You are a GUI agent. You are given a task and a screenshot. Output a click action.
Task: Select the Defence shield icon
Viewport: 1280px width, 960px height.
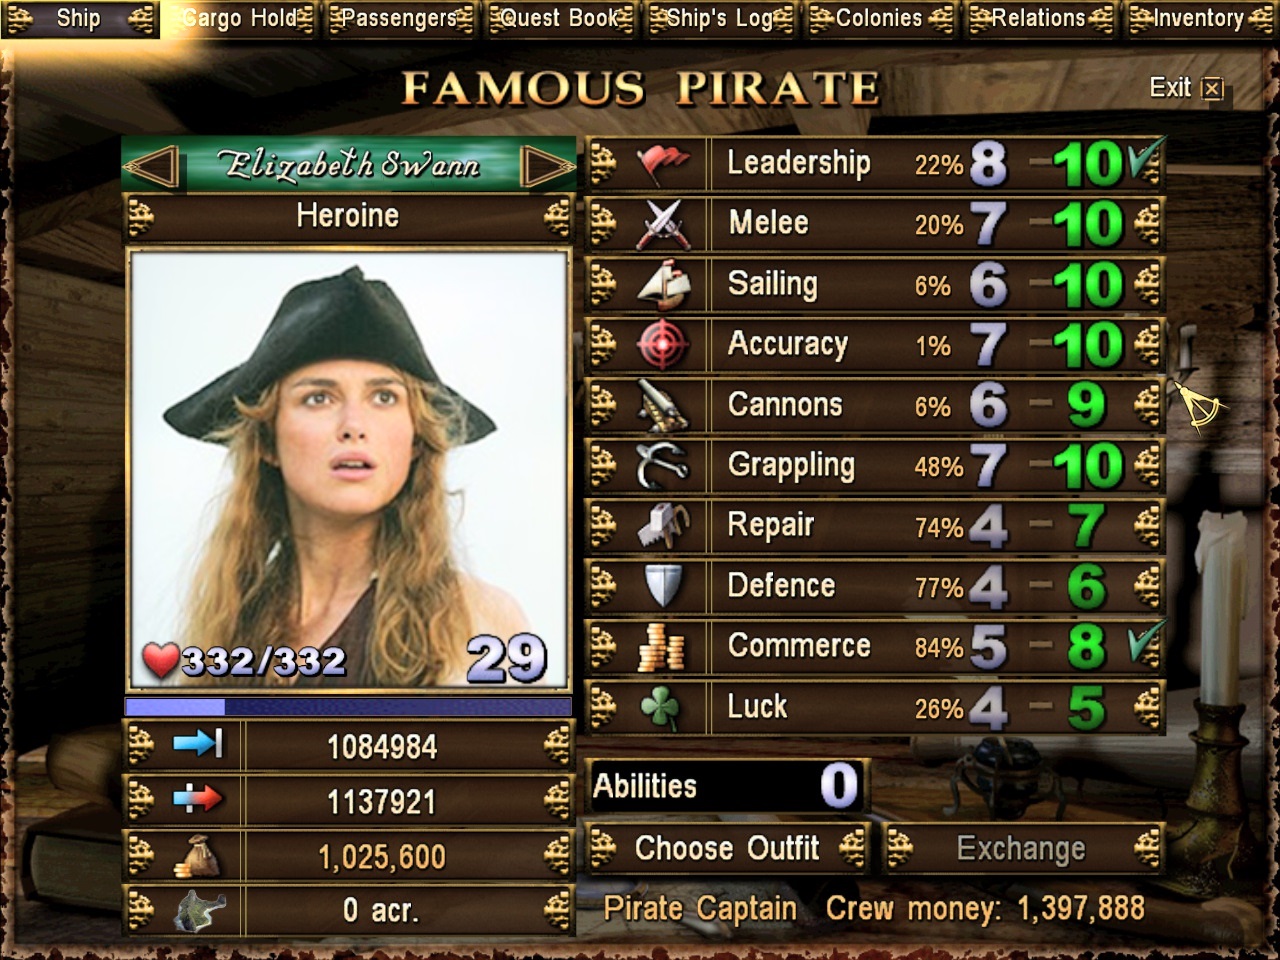(x=662, y=586)
